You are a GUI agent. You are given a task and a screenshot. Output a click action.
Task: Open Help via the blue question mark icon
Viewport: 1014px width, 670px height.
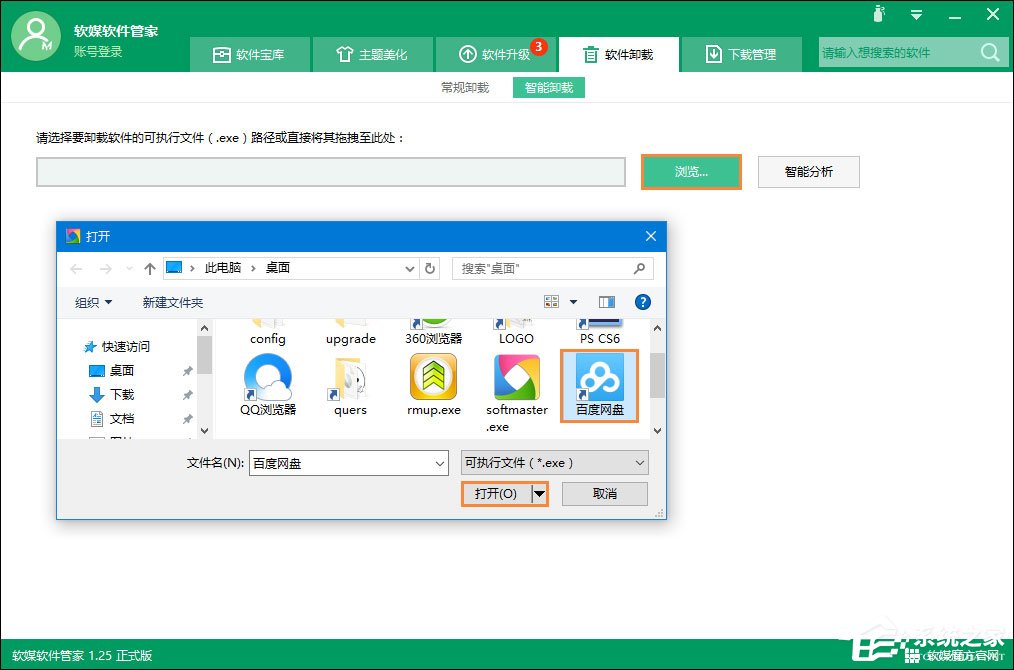click(643, 301)
